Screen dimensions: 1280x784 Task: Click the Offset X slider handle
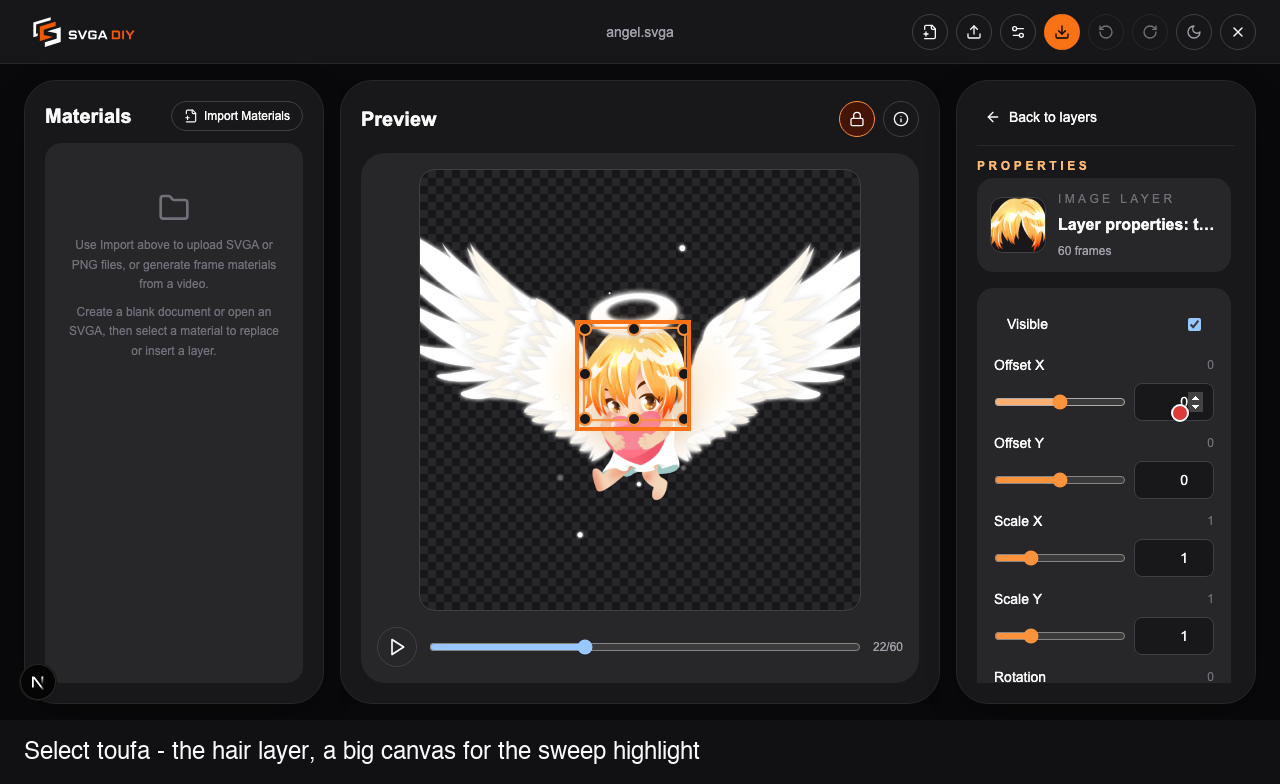point(1060,402)
